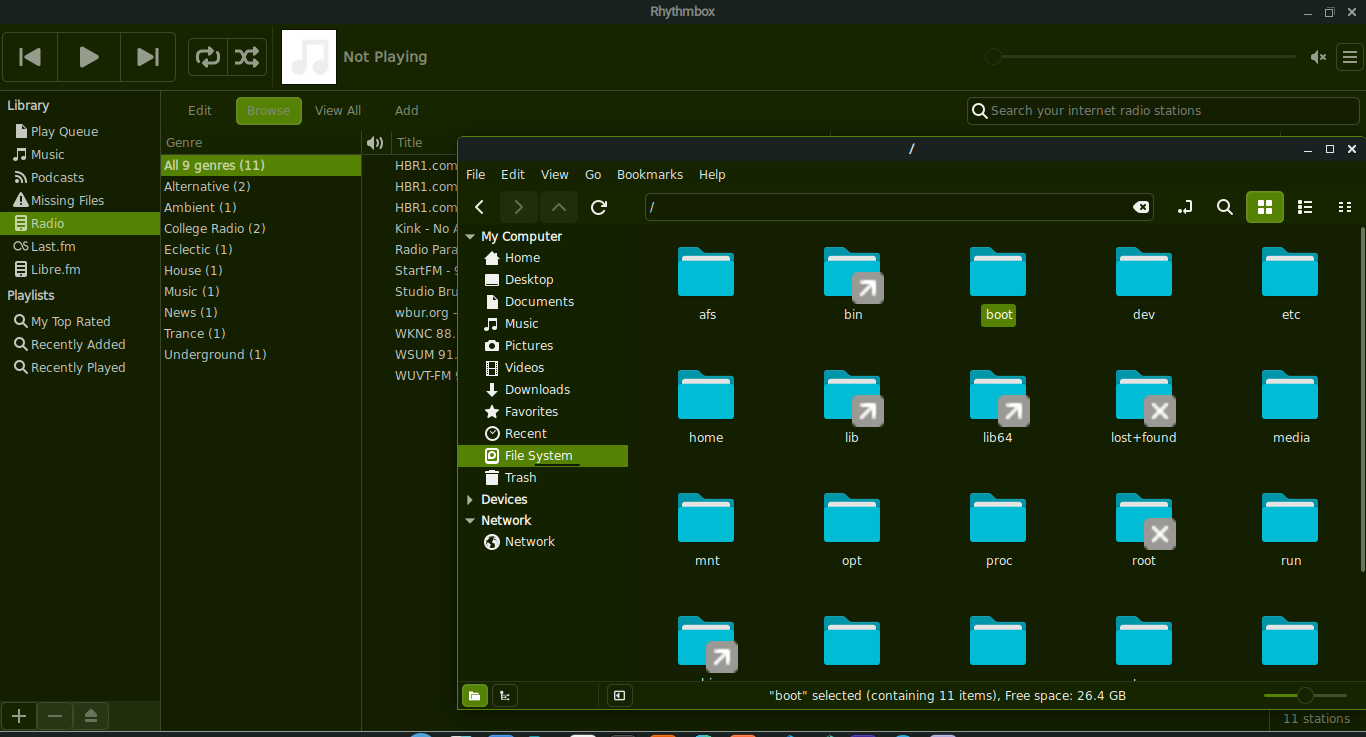Collapse the Network section header
The width and height of the screenshot is (1366, 737).
pyautogui.click(x=470, y=521)
